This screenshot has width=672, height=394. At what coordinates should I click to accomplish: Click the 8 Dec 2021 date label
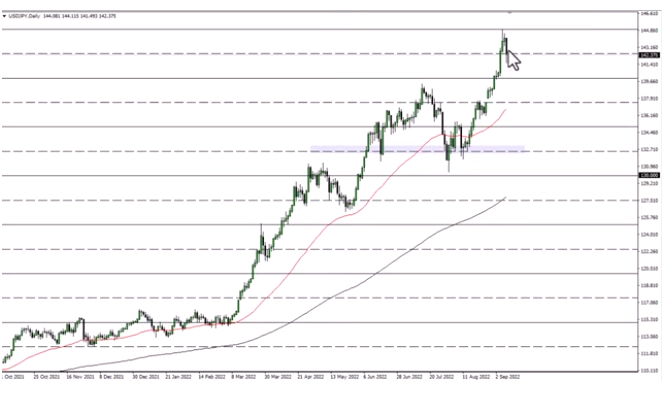111,377
